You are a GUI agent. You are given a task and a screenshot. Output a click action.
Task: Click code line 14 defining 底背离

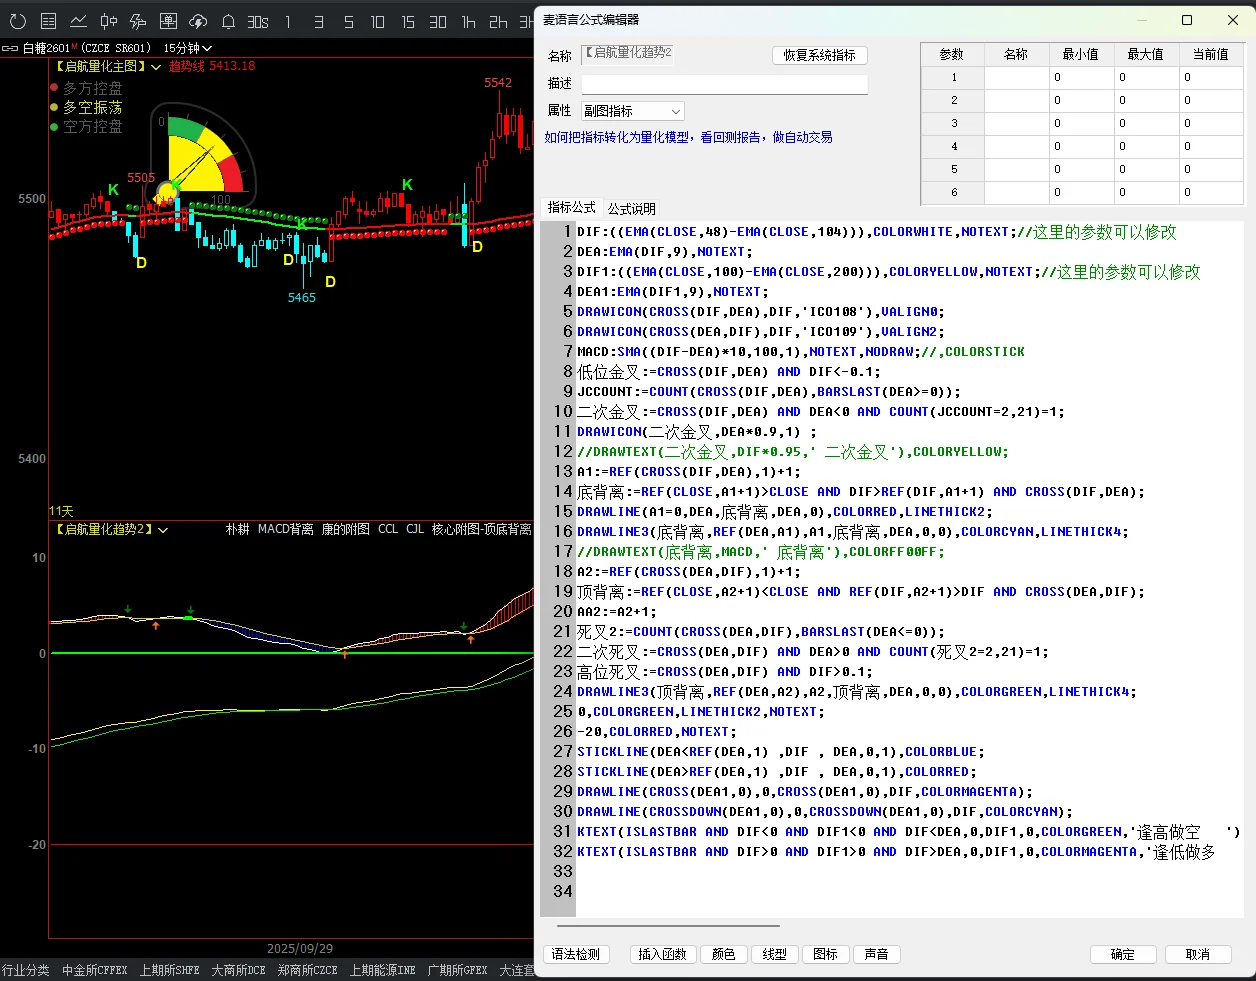[x=861, y=492]
